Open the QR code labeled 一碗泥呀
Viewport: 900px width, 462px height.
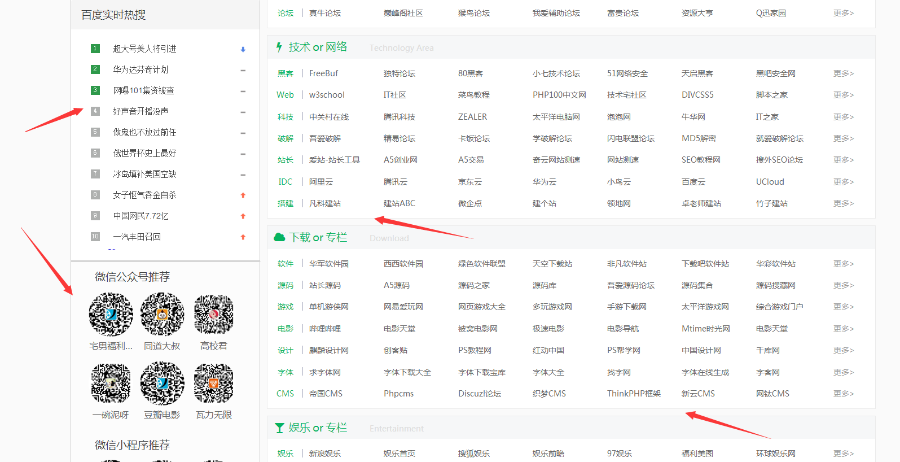coord(111,383)
